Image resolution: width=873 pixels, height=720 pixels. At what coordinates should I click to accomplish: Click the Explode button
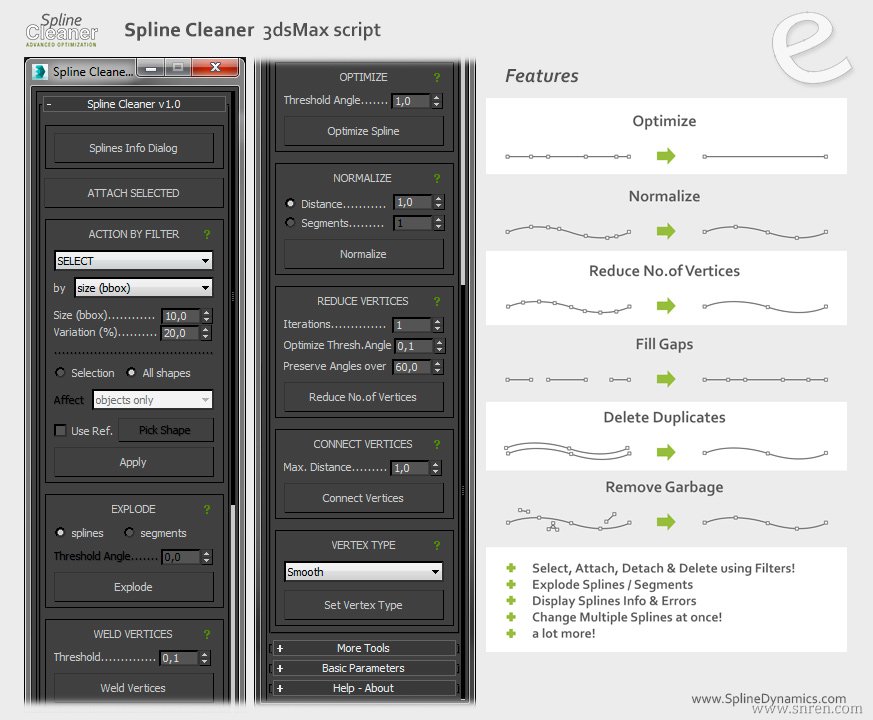pyautogui.click(x=134, y=587)
